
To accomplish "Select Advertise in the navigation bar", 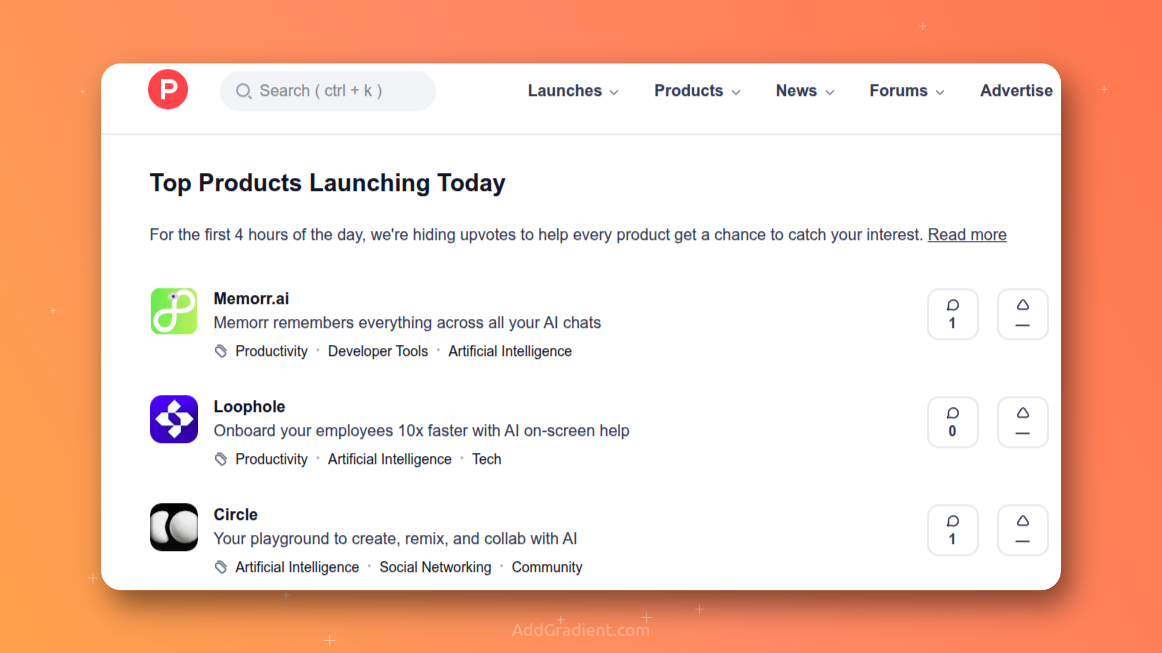I will 1016,91.
